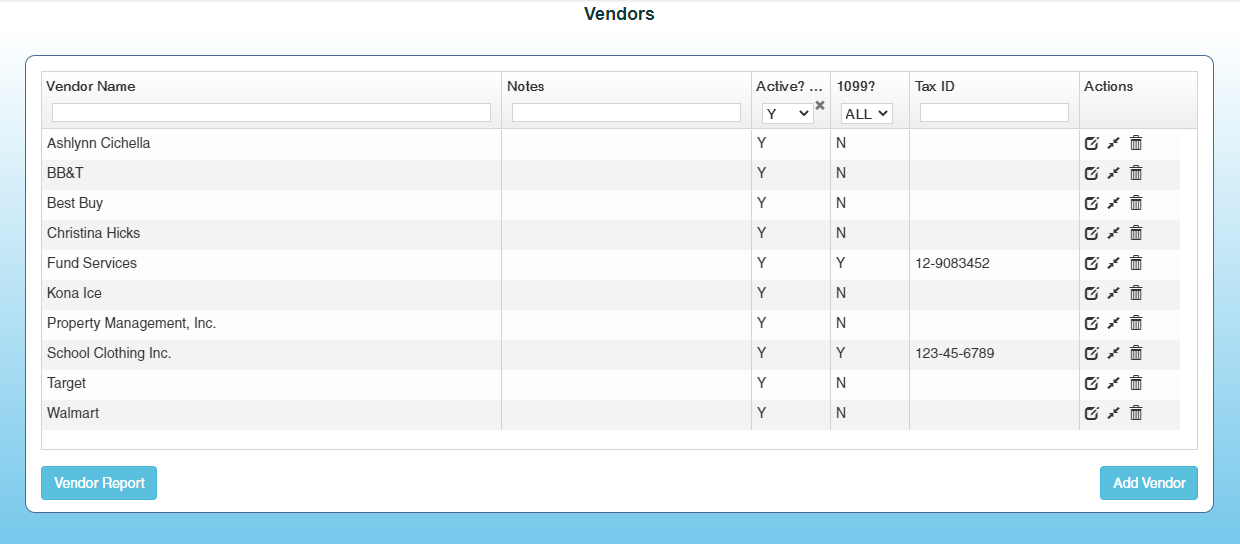Clear the Active filter with the X
This screenshot has width=1240, height=544.
(x=820, y=105)
